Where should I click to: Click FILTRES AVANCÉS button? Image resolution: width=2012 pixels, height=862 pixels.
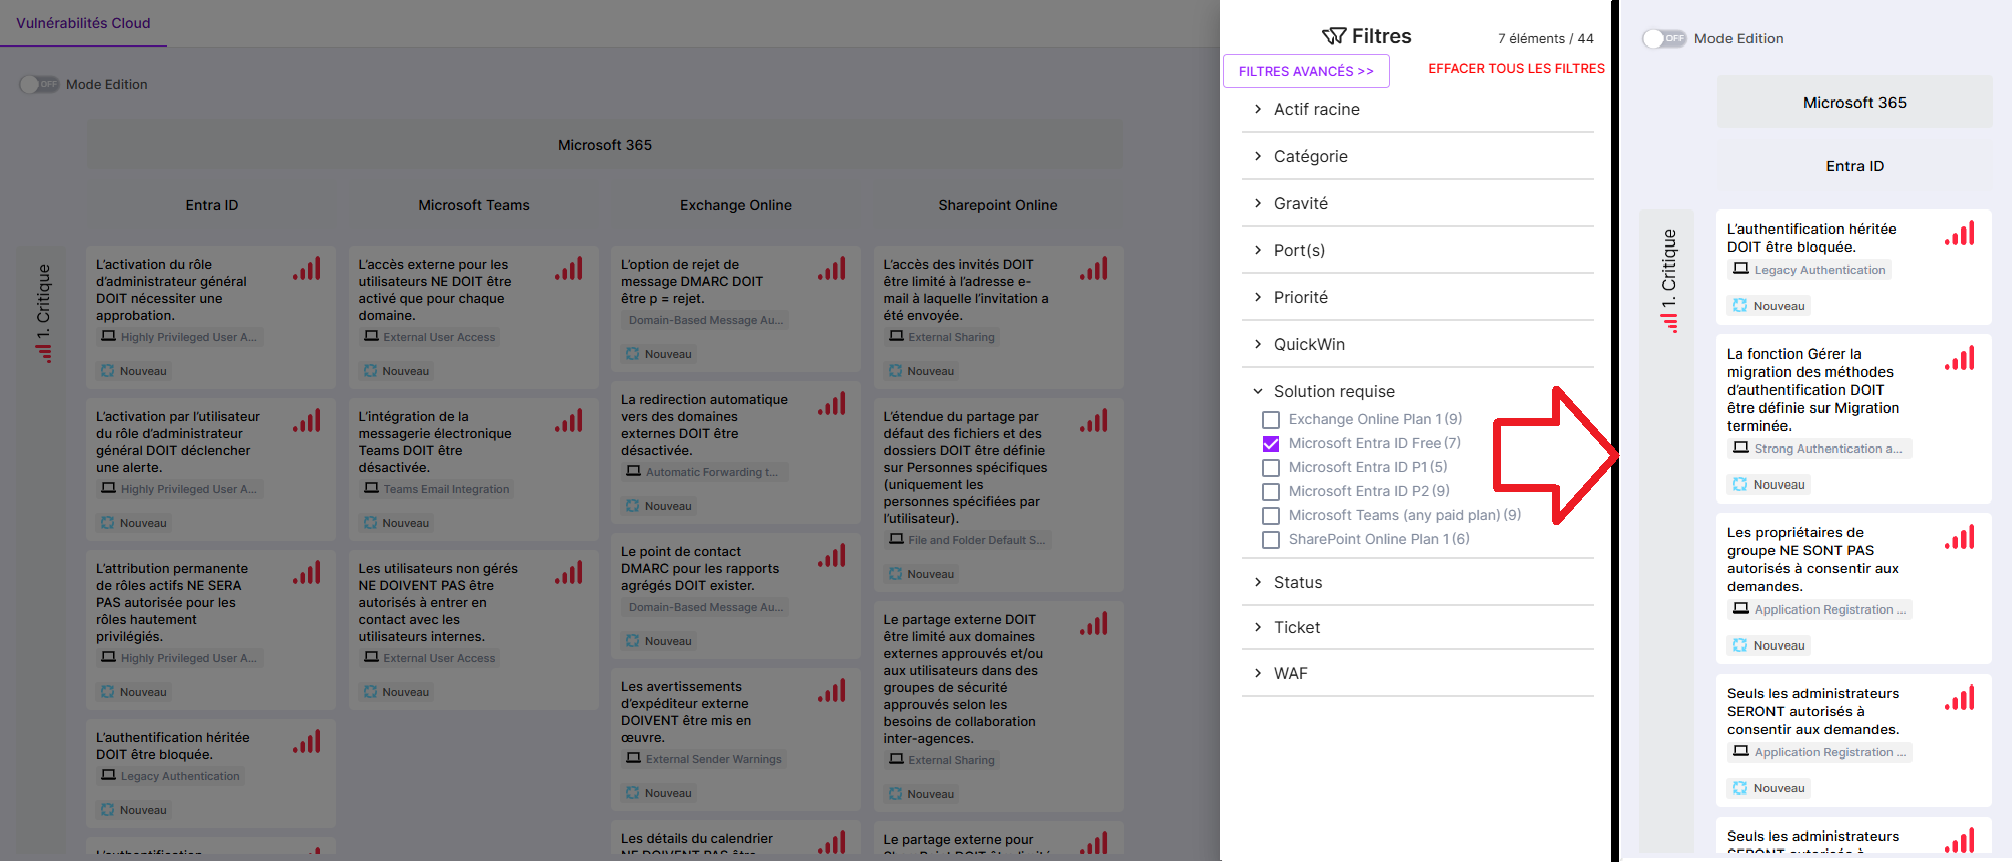click(1306, 71)
